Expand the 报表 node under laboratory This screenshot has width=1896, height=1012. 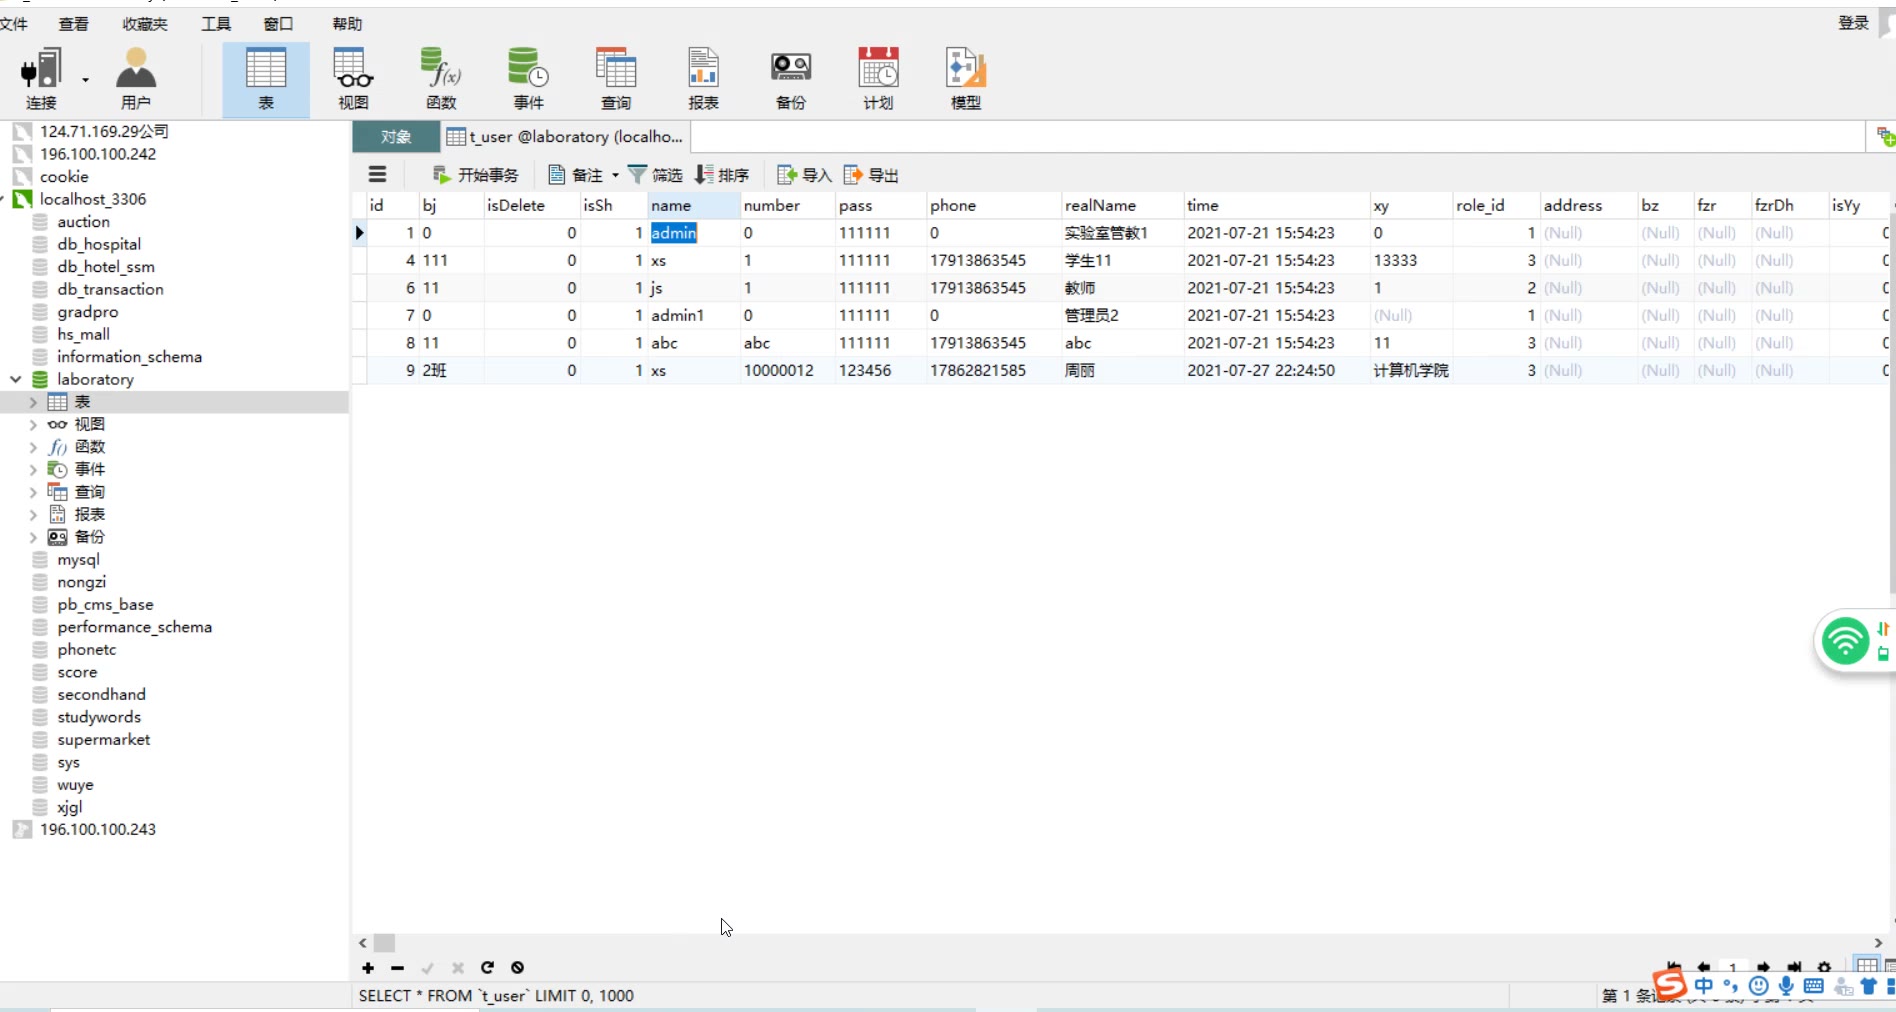[x=33, y=514]
